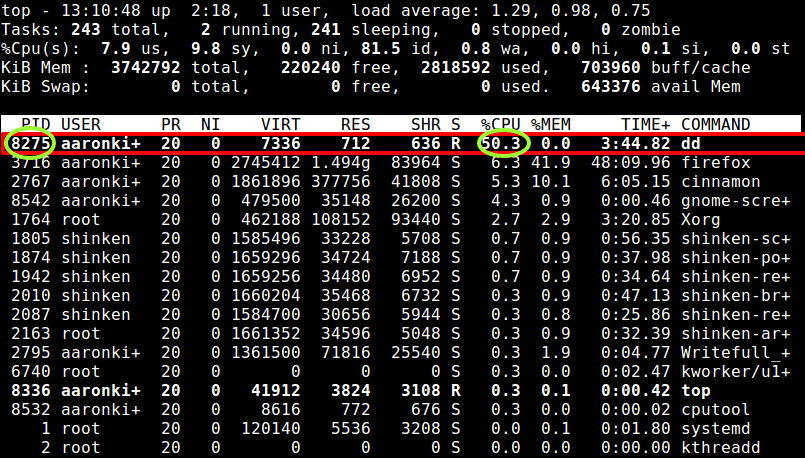Click the circled 50.3 CPU value
Image resolution: width=805 pixels, height=458 pixels.
(503, 144)
